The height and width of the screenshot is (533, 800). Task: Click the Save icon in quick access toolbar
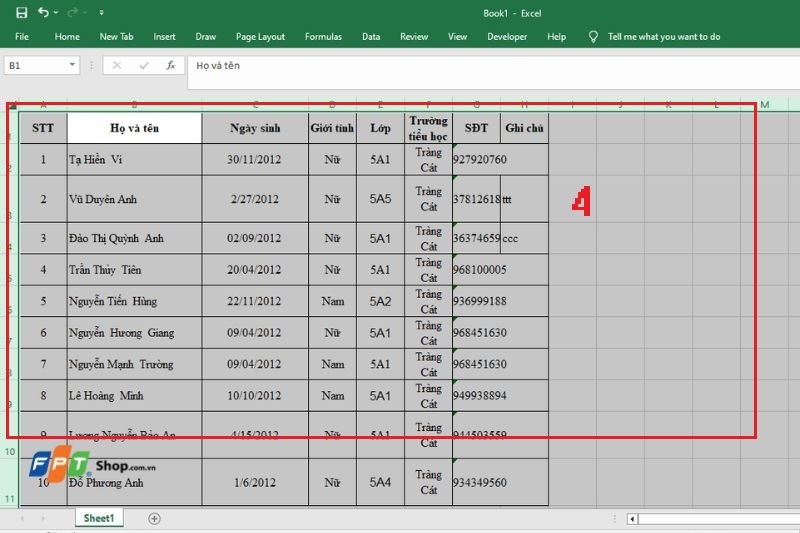coord(21,13)
